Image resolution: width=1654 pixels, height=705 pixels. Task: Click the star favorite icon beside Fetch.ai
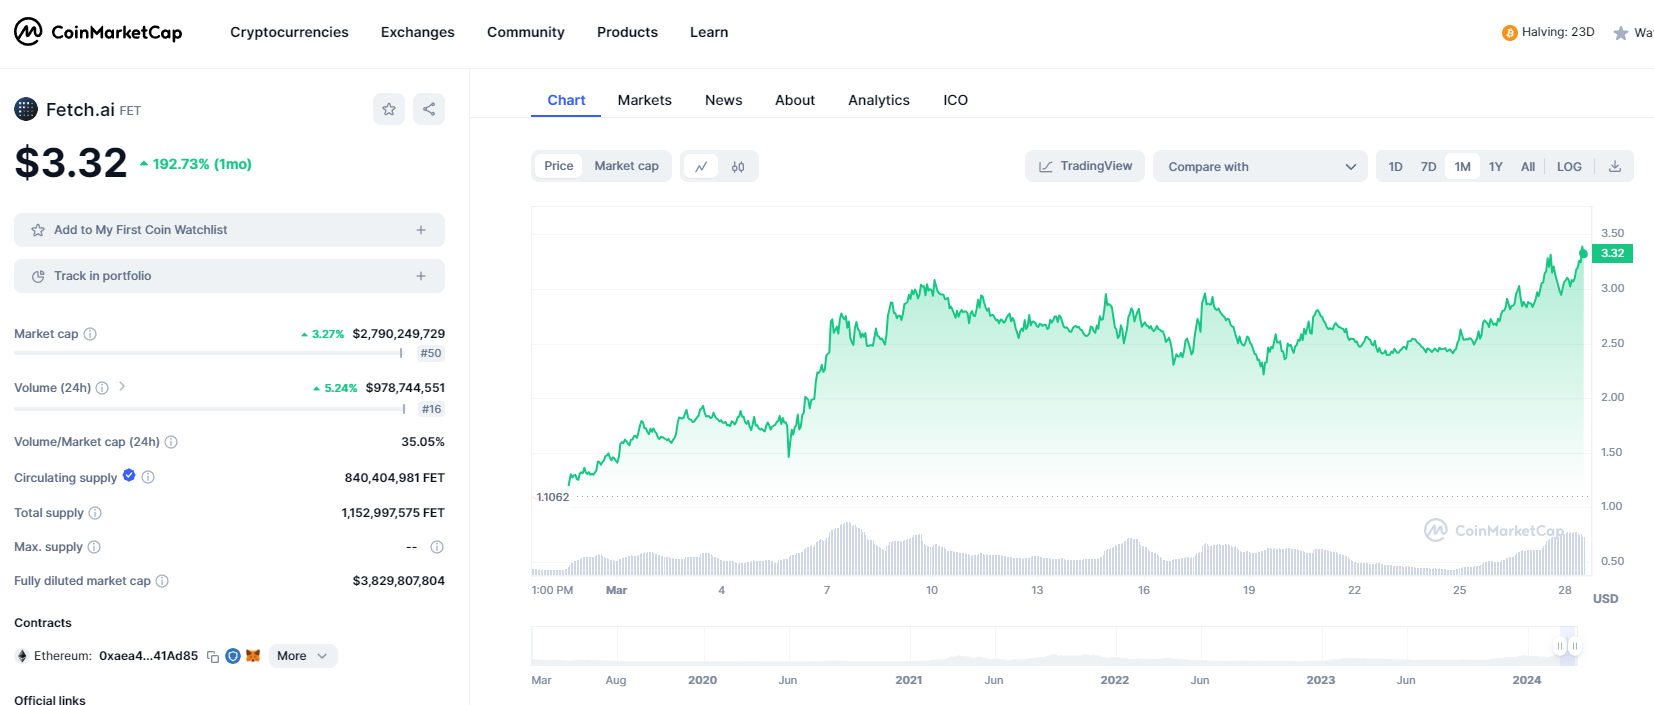[389, 109]
